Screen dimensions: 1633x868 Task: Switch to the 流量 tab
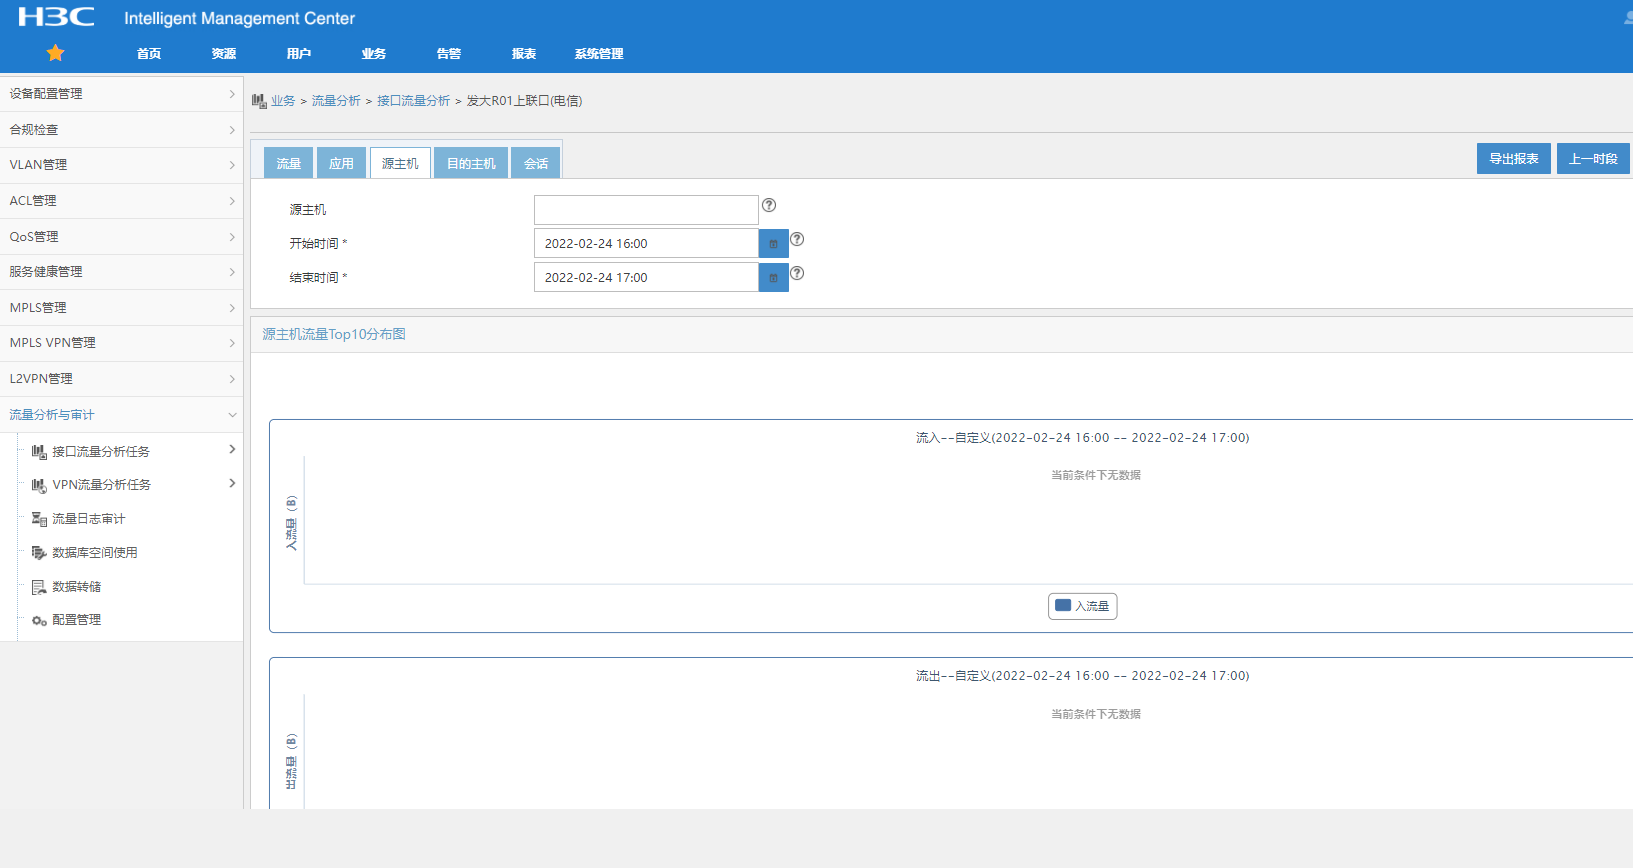(x=289, y=163)
